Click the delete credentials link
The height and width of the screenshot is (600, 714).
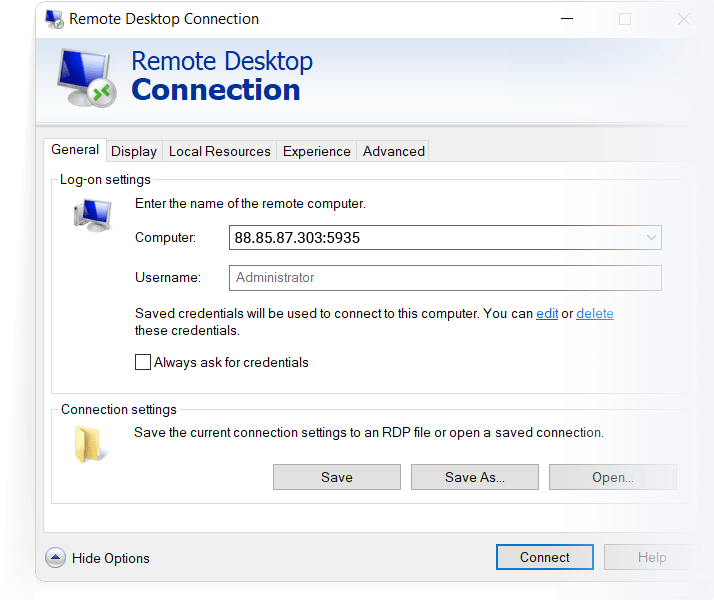(595, 314)
